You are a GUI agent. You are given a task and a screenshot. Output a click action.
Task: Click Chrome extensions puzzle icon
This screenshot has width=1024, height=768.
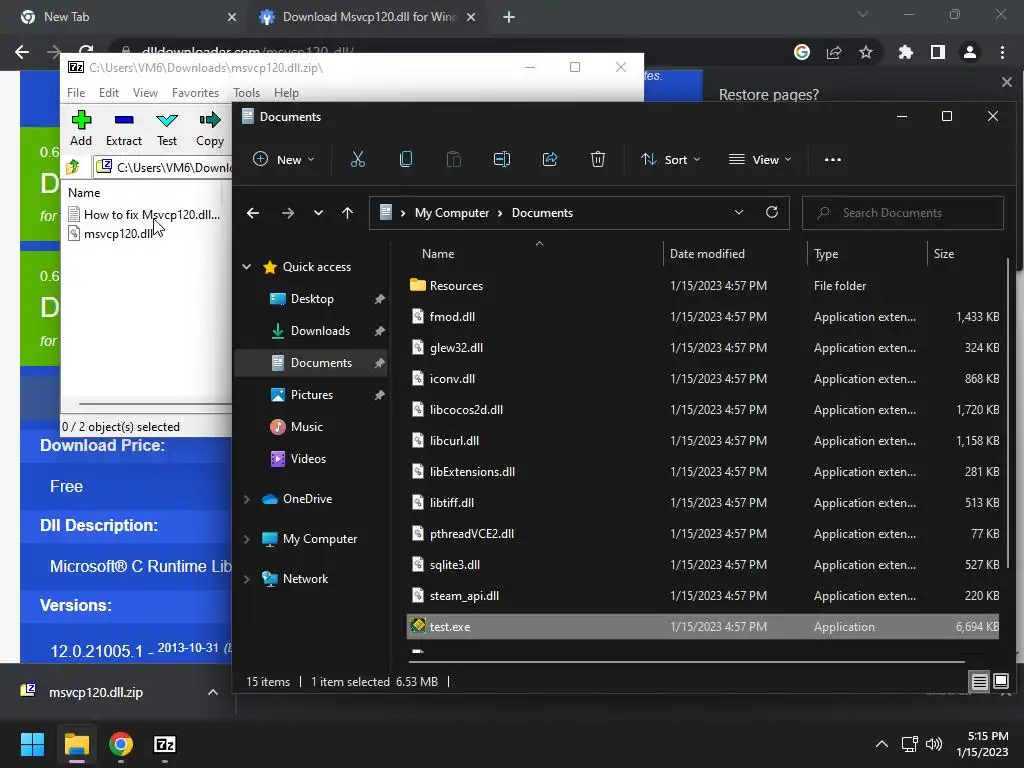[x=905, y=52]
